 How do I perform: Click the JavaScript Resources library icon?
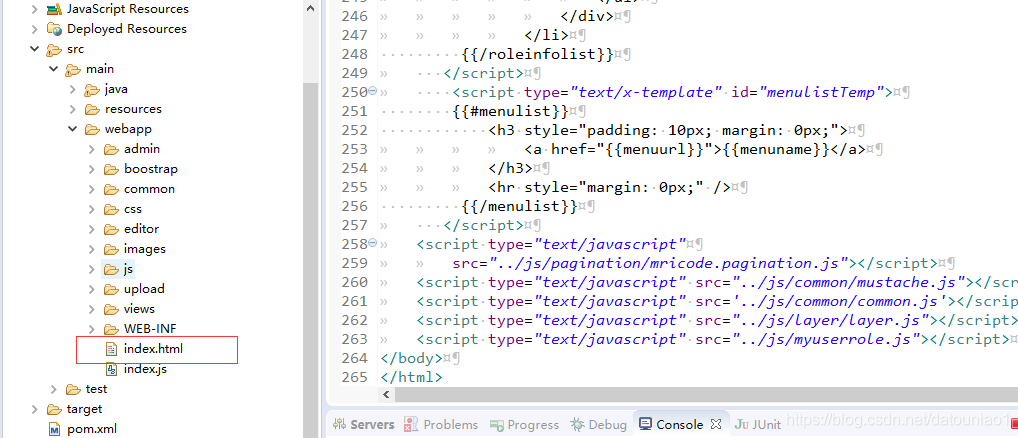55,9
